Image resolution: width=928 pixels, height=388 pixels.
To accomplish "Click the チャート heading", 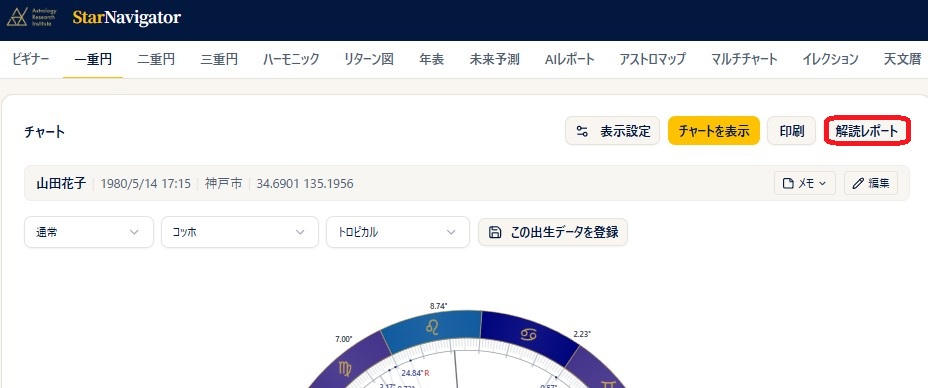I will pyautogui.click(x=45, y=132).
